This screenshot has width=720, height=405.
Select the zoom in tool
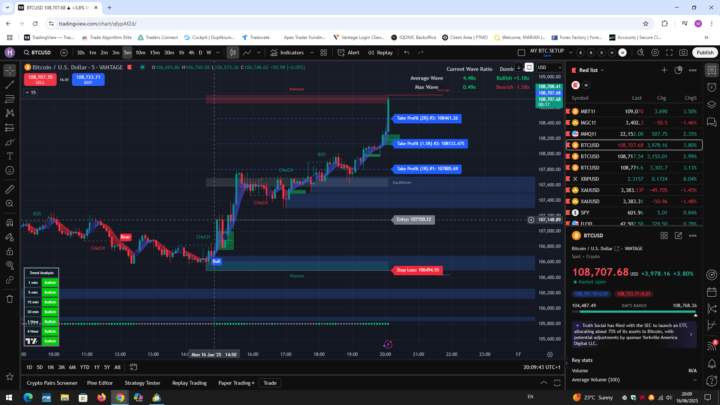(10, 203)
